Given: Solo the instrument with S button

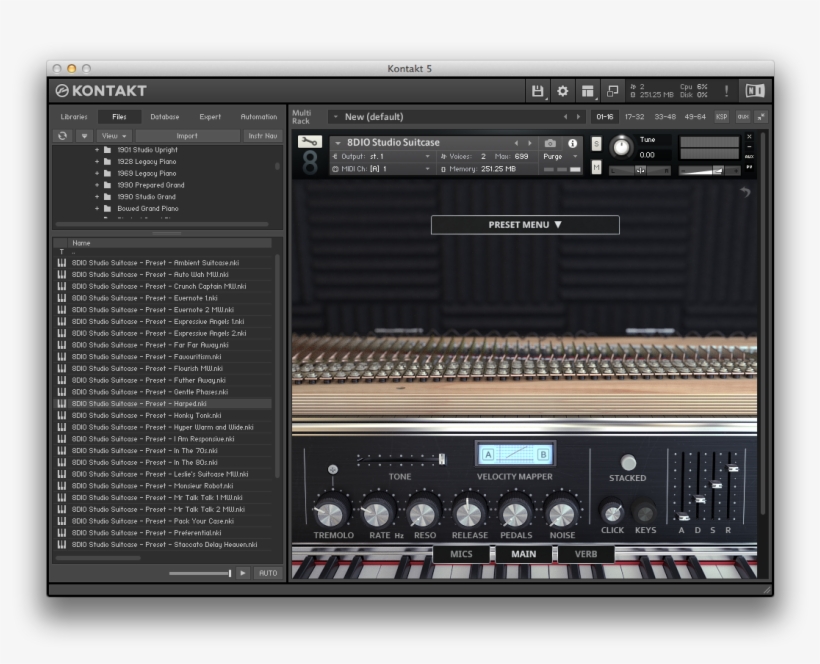Looking at the screenshot, I should tap(596, 143).
